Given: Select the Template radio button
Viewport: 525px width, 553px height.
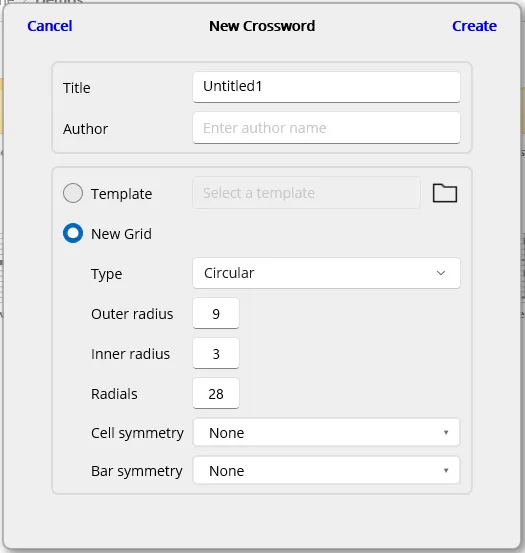Looking at the screenshot, I should point(73,193).
